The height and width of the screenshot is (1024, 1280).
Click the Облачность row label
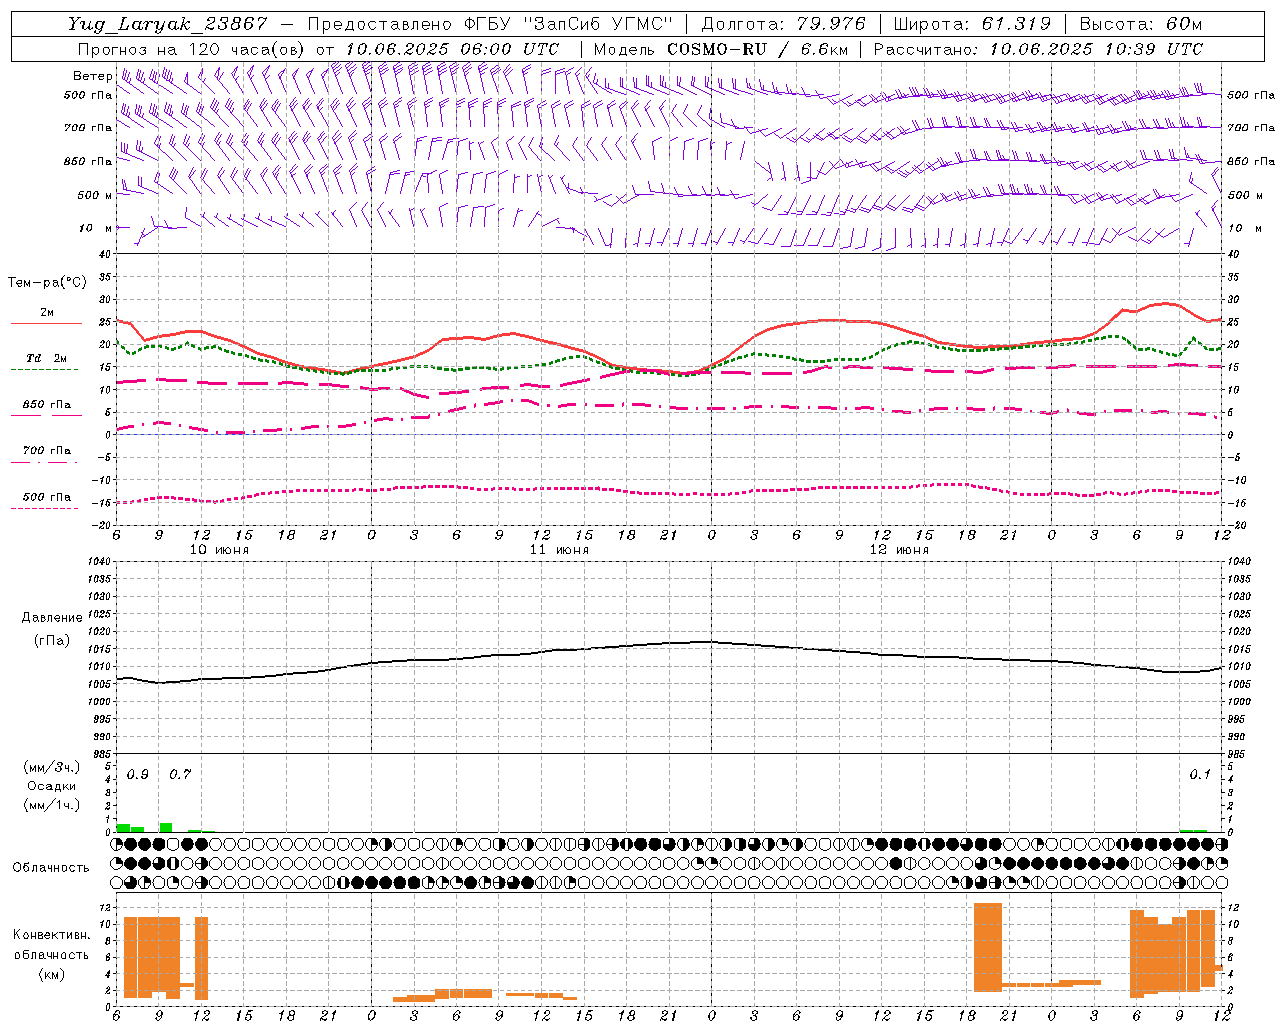click(x=51, y=868)
